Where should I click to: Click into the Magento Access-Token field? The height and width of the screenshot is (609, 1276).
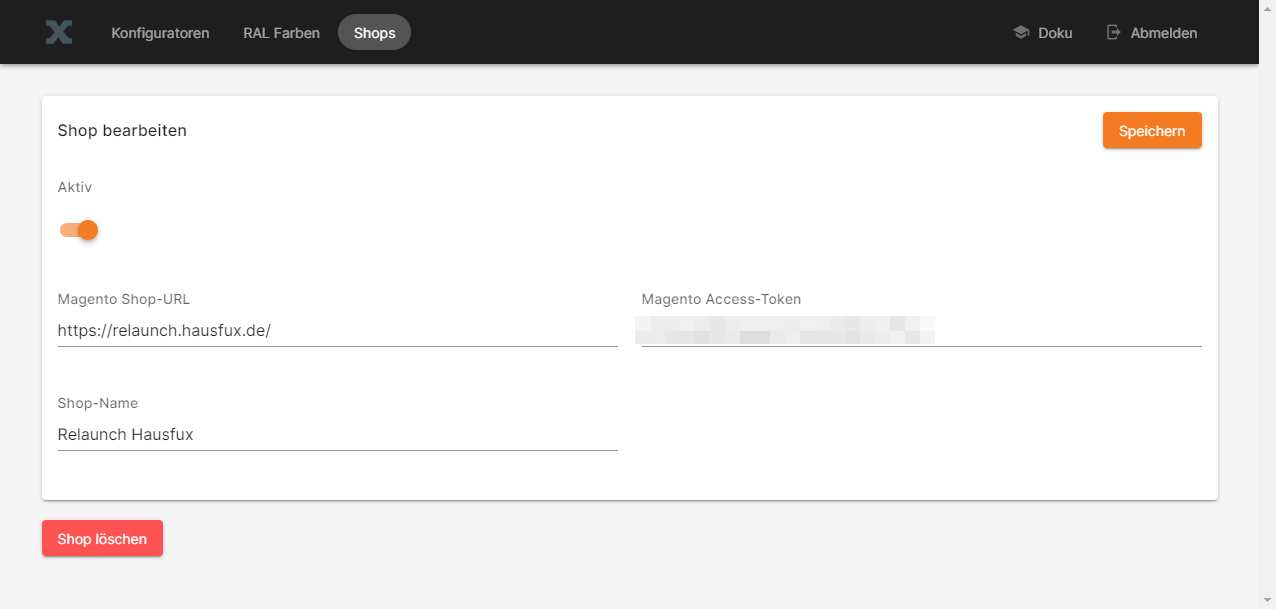920,330
